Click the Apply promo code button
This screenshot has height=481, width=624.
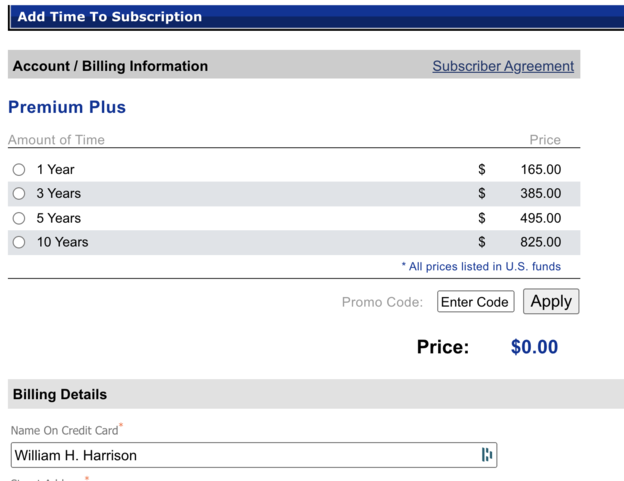click(551, 301)
